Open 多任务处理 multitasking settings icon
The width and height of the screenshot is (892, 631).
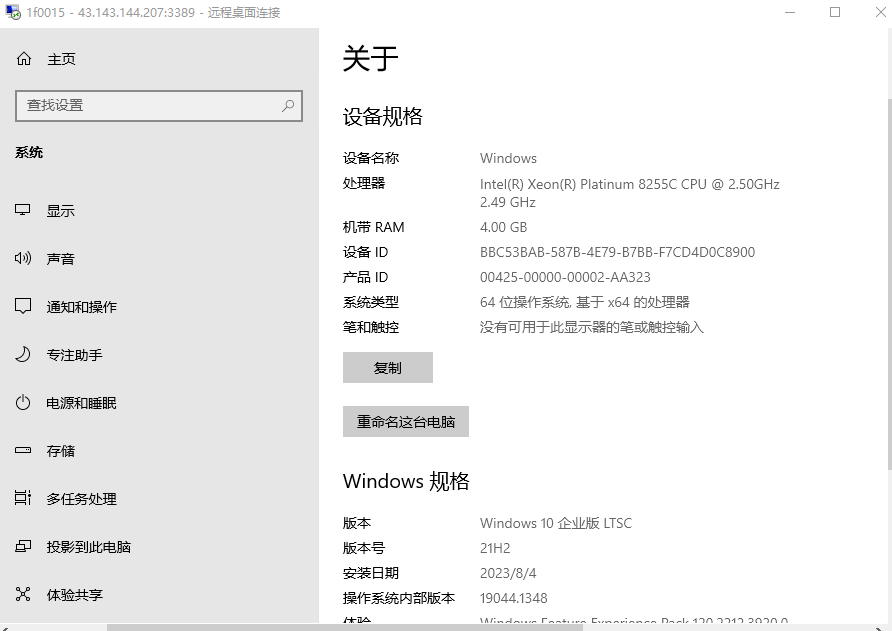click(x=22, y=498)
